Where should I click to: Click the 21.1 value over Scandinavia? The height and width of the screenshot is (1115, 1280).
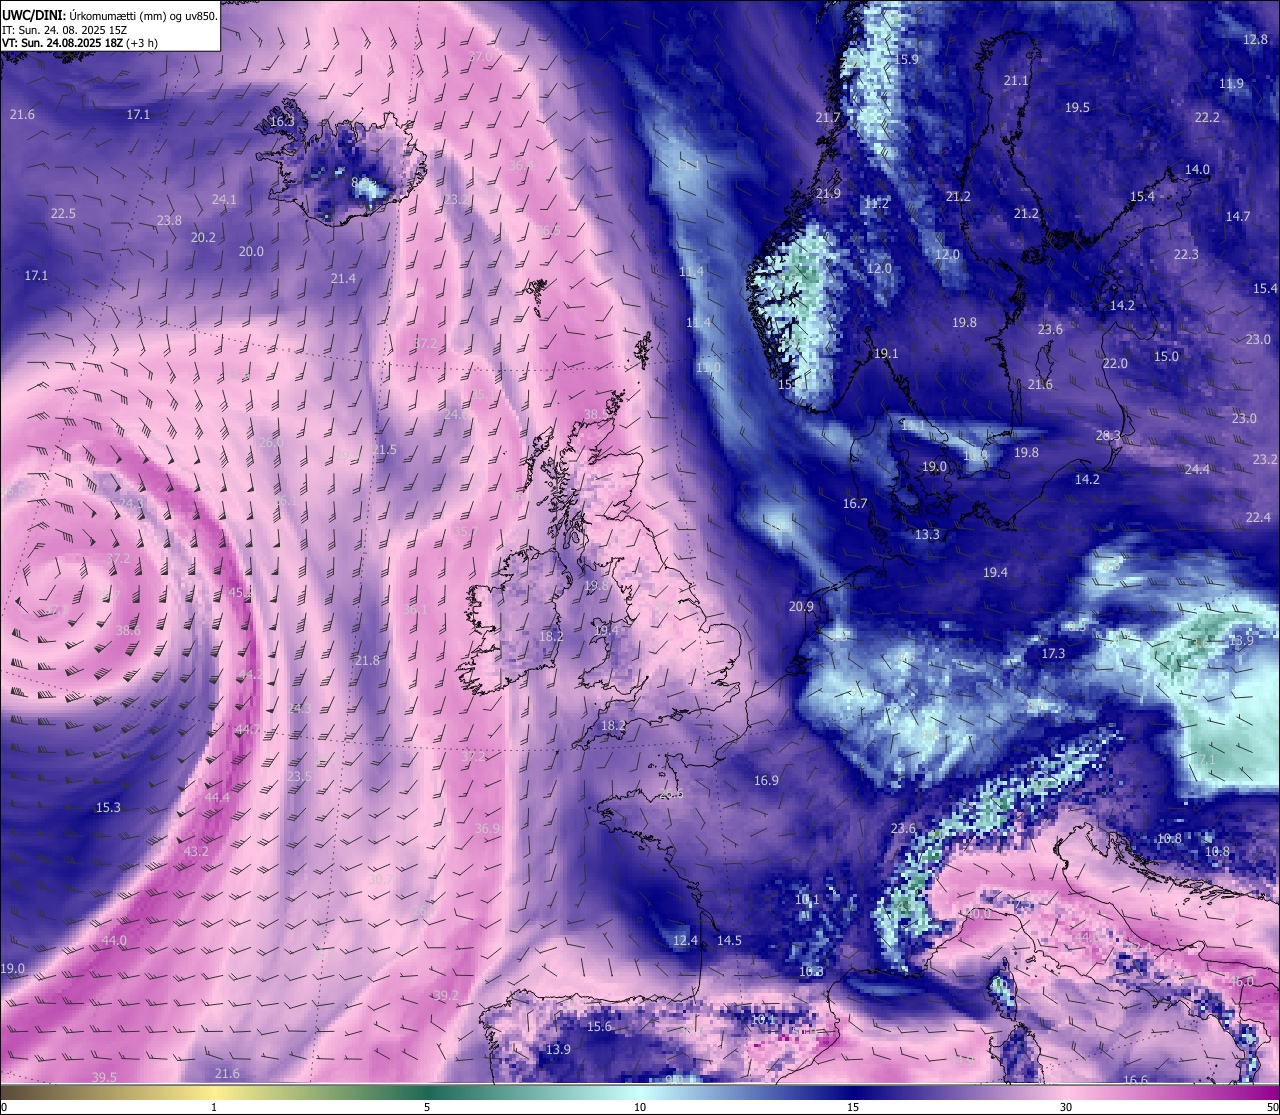(1016, 80)
